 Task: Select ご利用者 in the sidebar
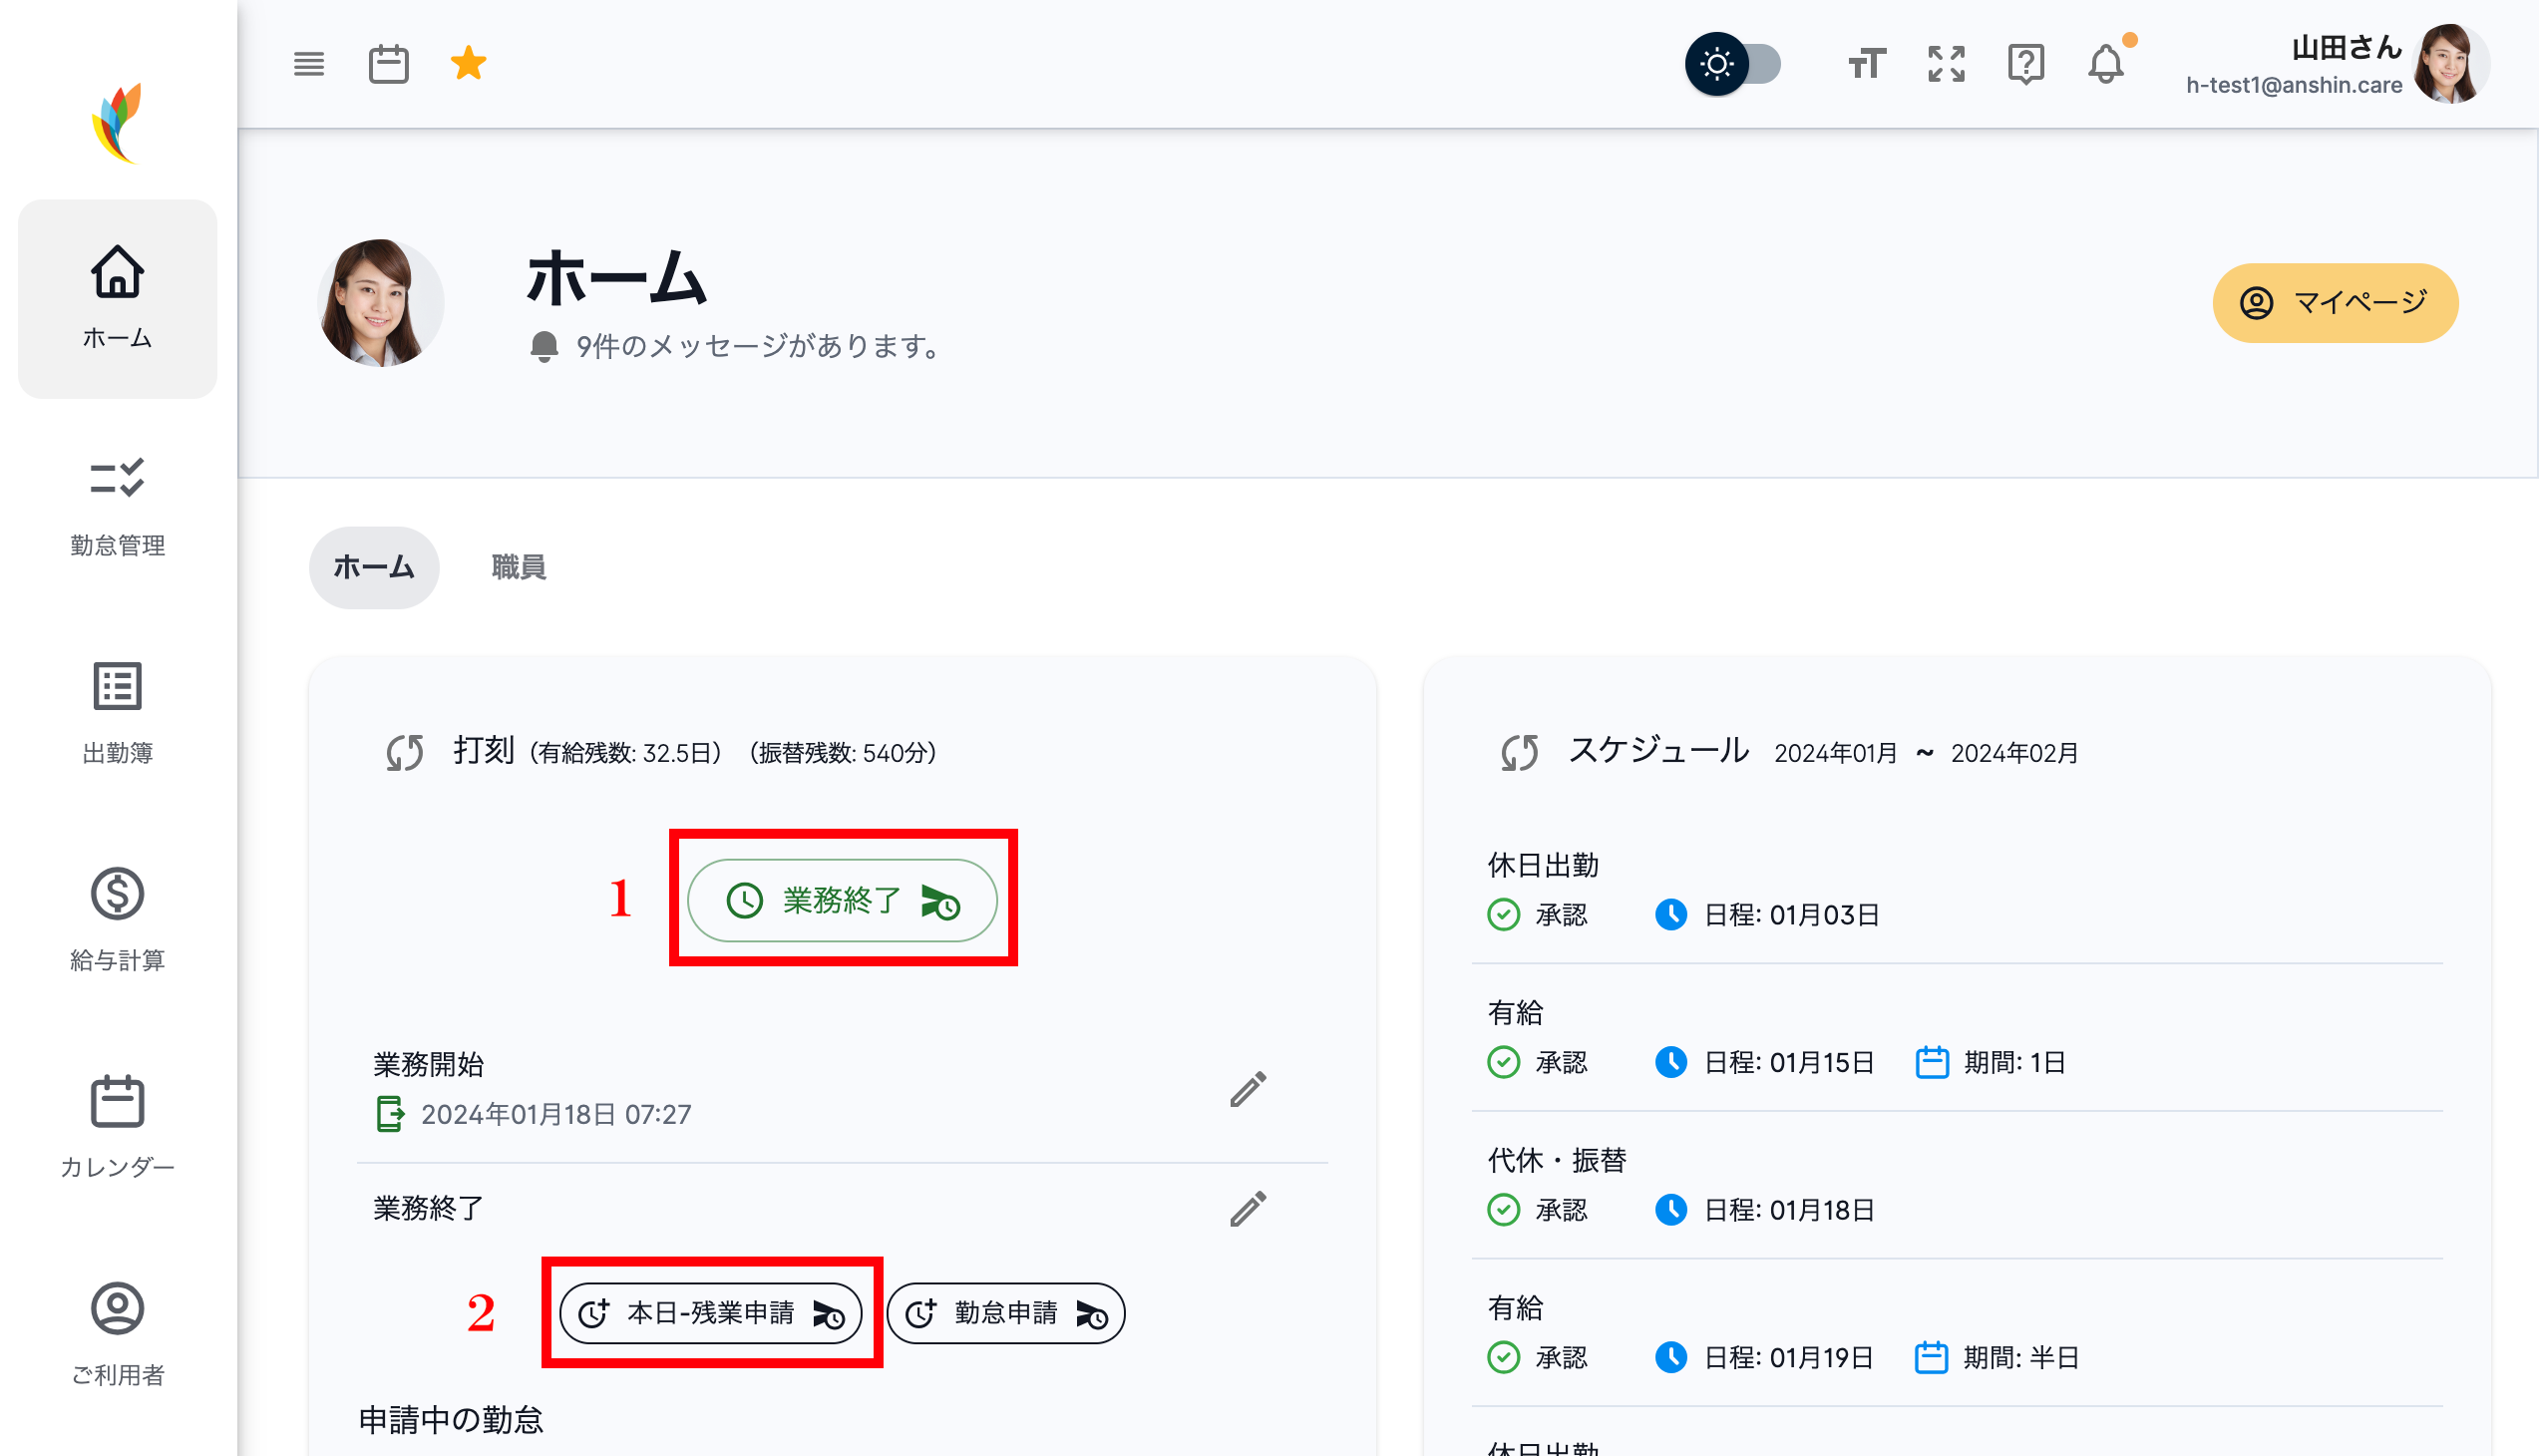pyautogui.click(x=117, y=1330)
